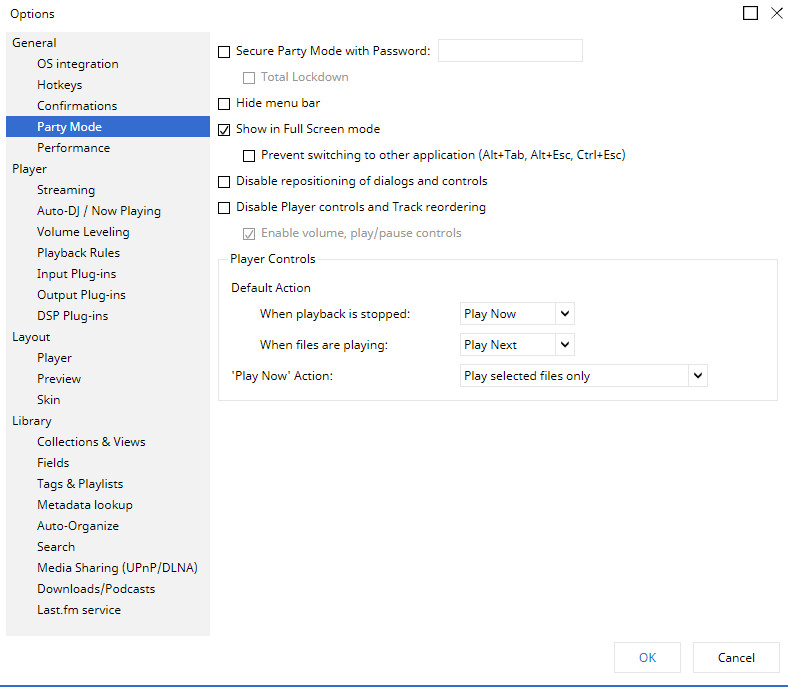Toggle Disable repositioning of dialogs and controls
This screenshot has width=788, height=687.
point(224,181)
